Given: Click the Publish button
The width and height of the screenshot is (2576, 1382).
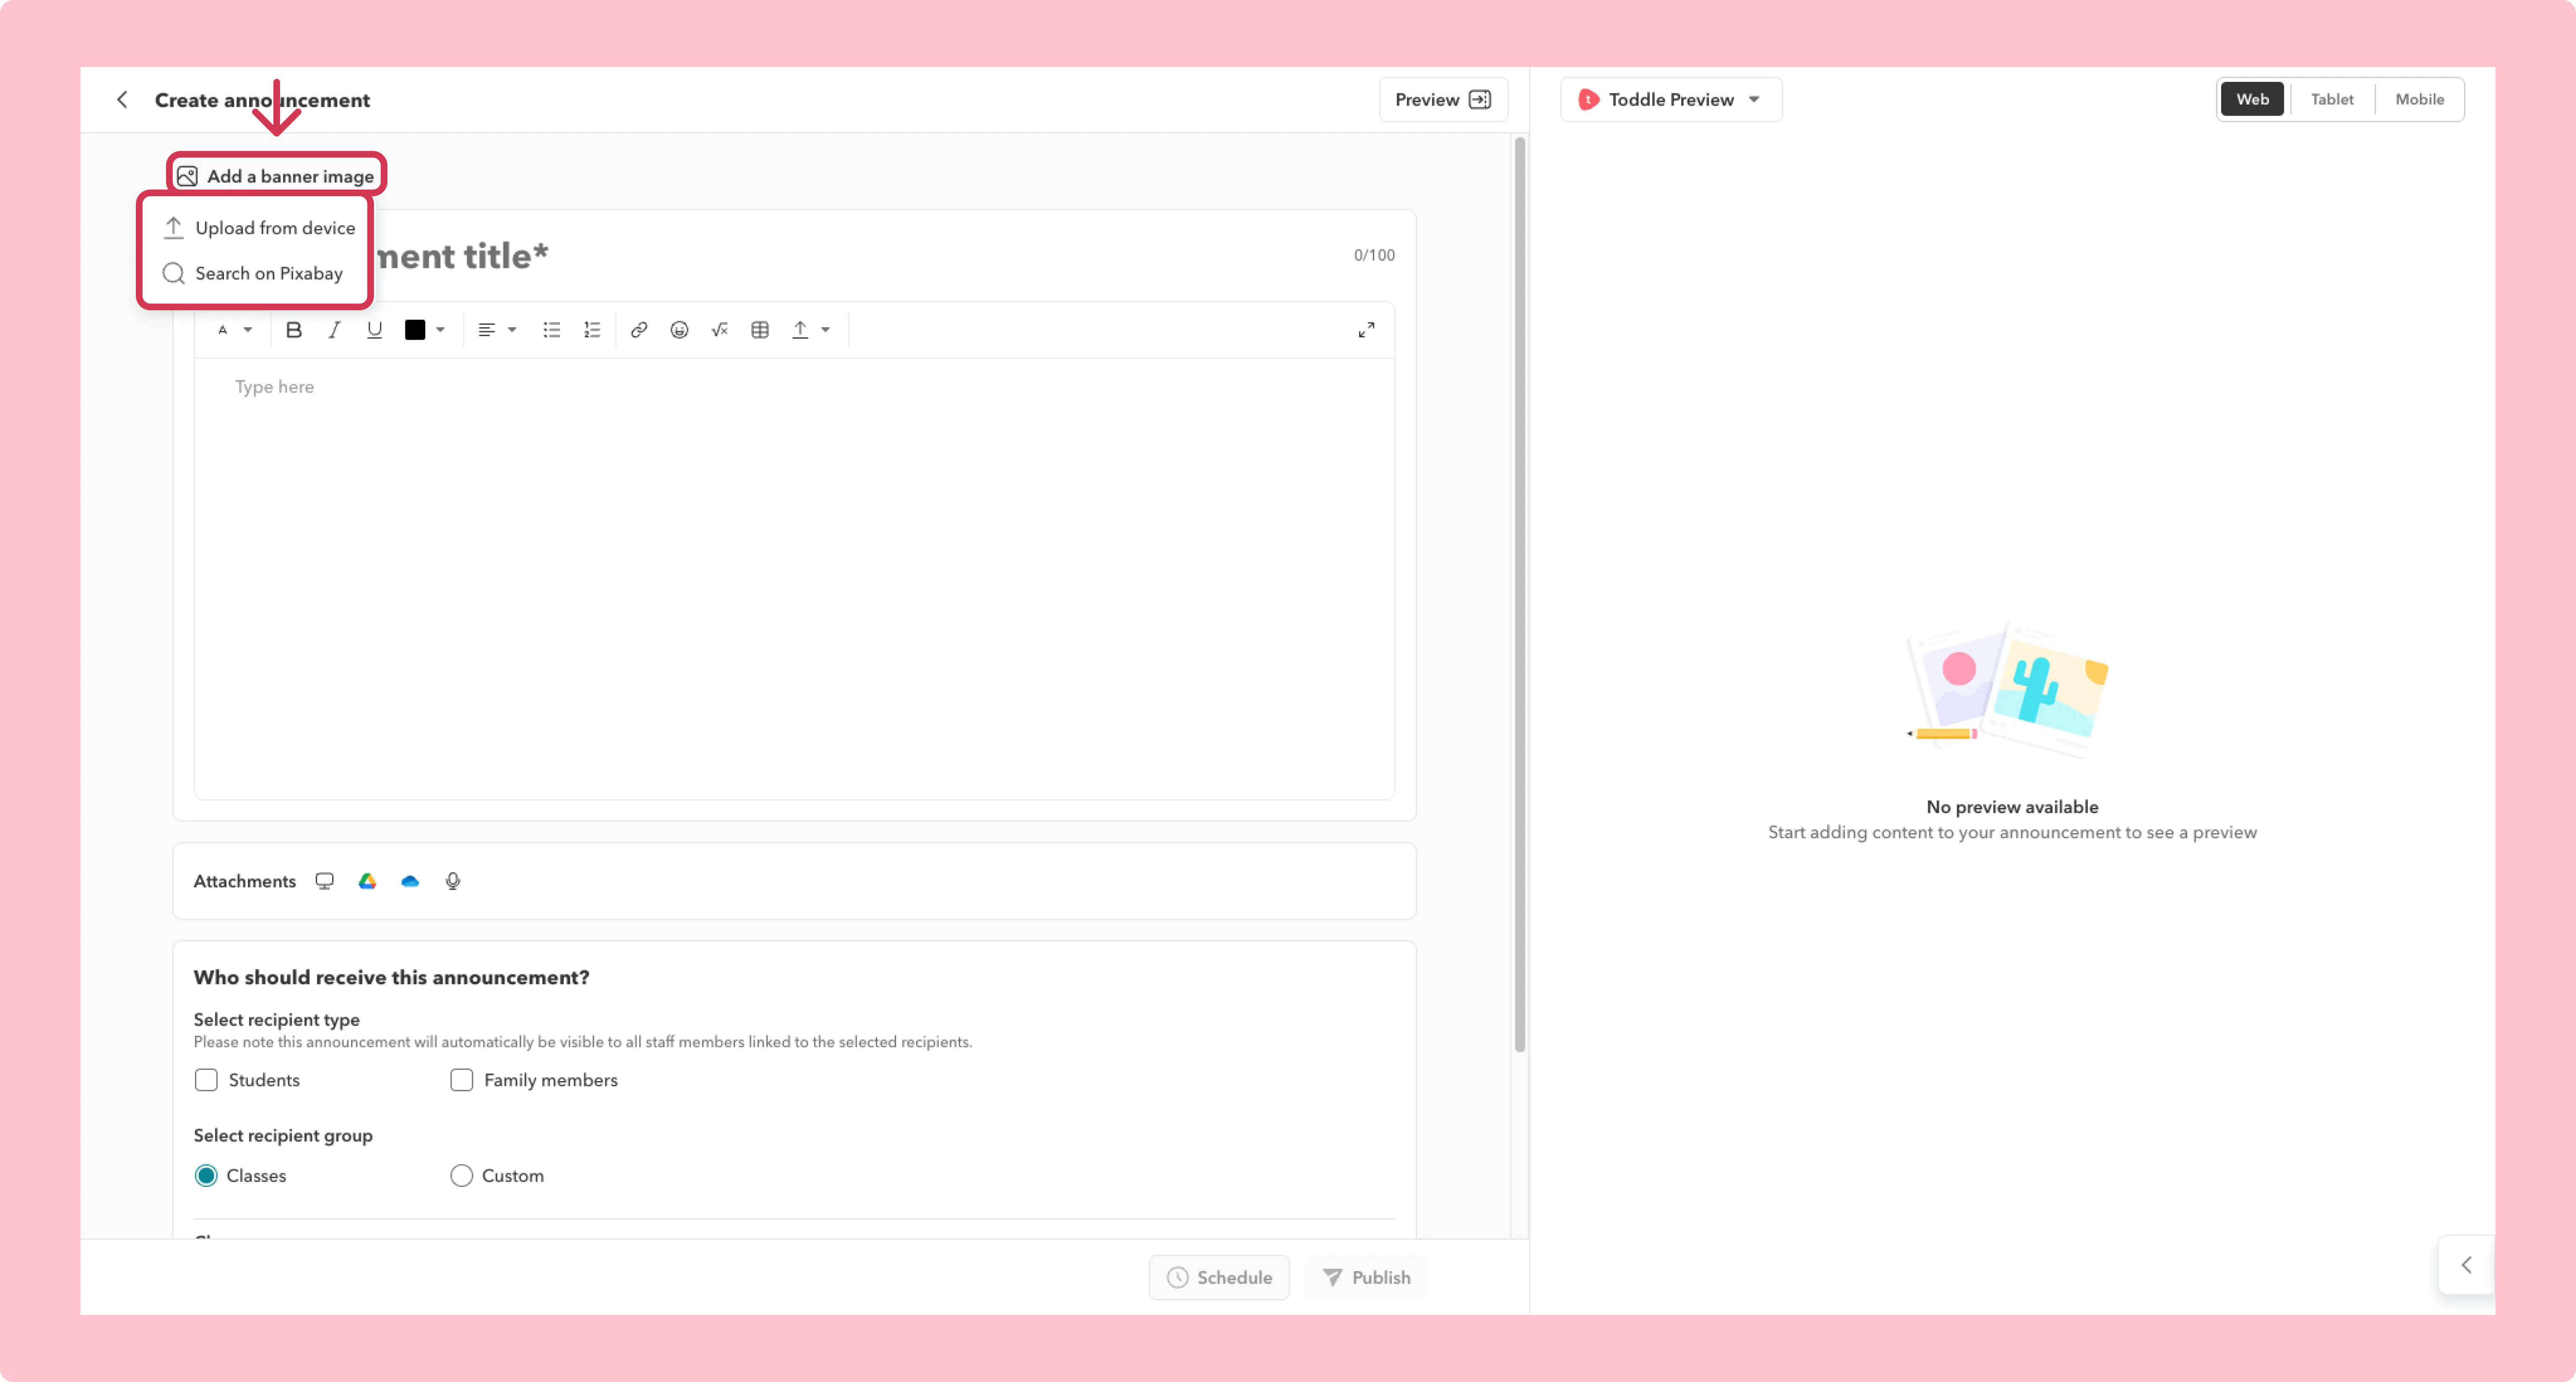Looking at the screenshot, I should click(1366, 1277).
